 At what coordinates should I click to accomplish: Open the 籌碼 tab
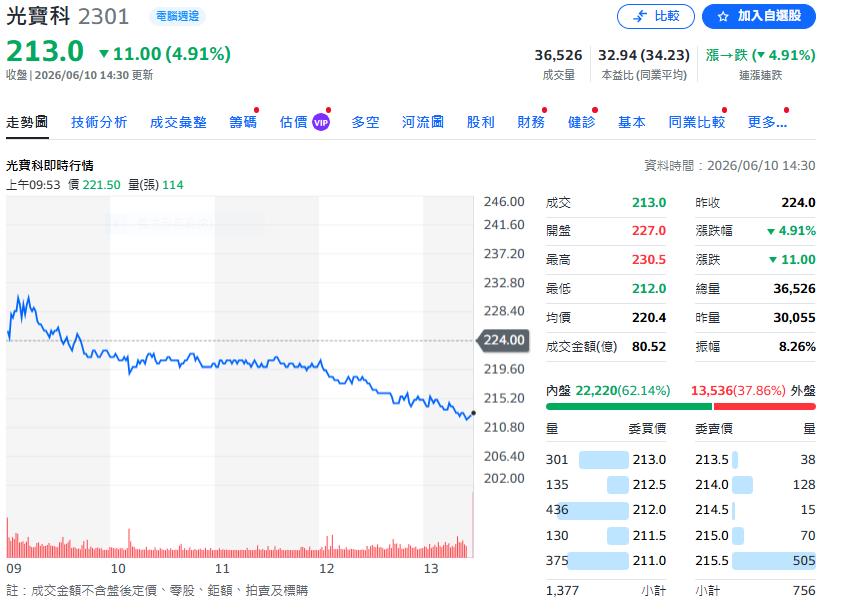[x=243, y=122]
